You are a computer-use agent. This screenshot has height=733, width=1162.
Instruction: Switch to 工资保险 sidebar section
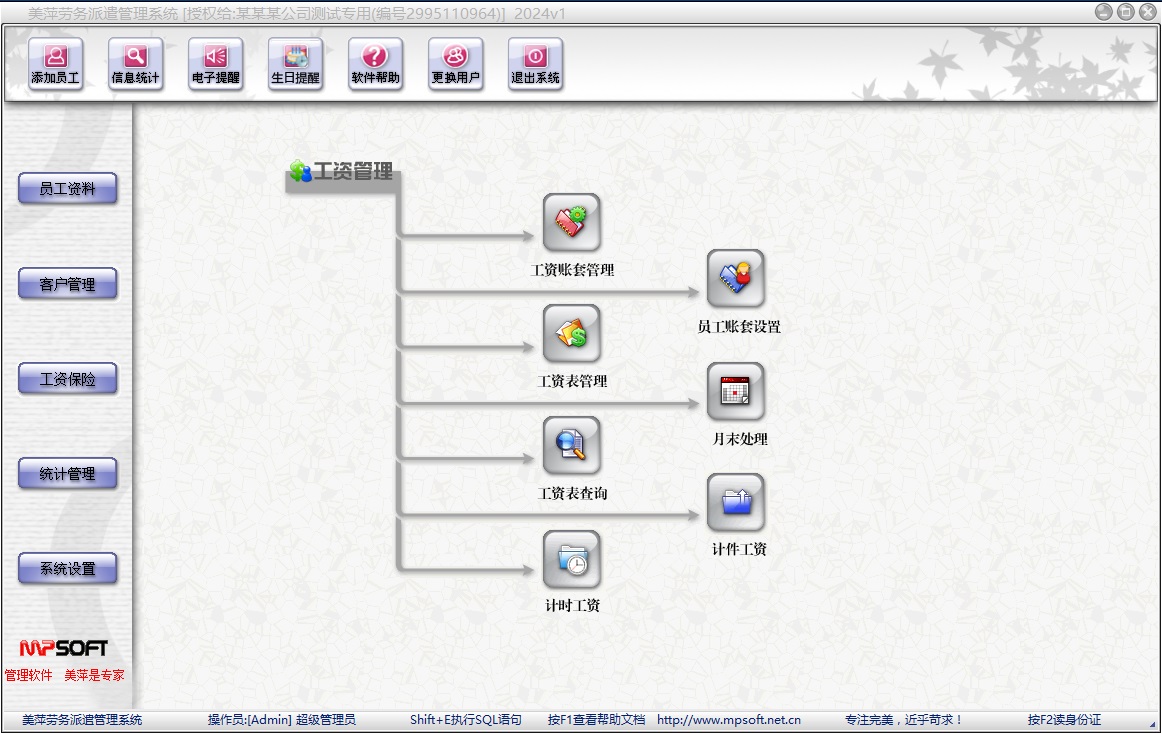point(68,379)
